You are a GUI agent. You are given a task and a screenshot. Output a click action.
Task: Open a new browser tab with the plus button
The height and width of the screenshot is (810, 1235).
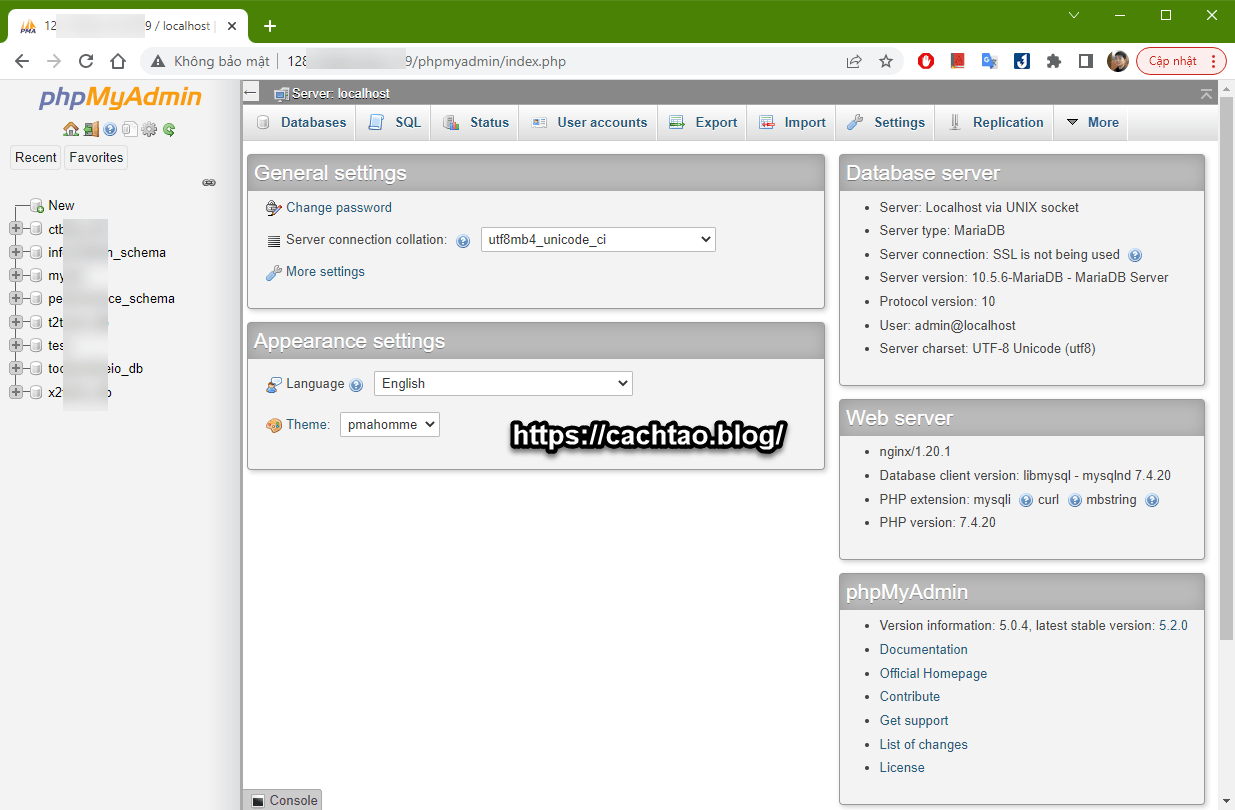269,26
